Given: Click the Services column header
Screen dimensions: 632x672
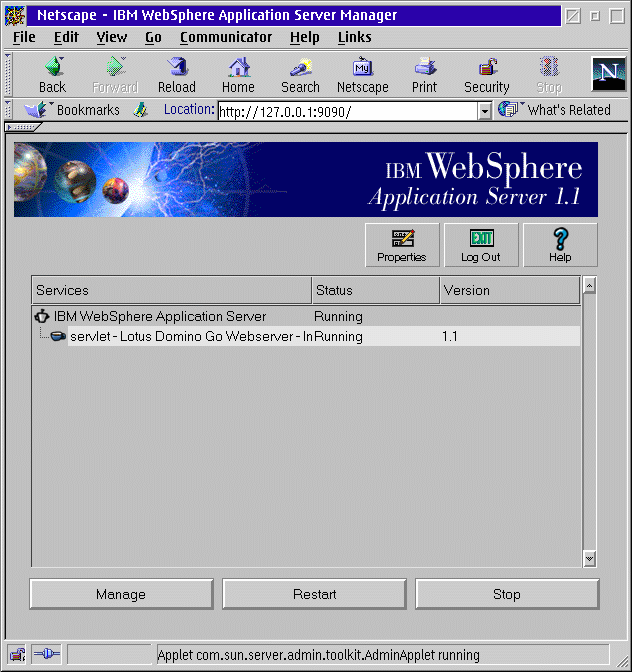Looking at the screenshot, I should [x=171, y=290].
